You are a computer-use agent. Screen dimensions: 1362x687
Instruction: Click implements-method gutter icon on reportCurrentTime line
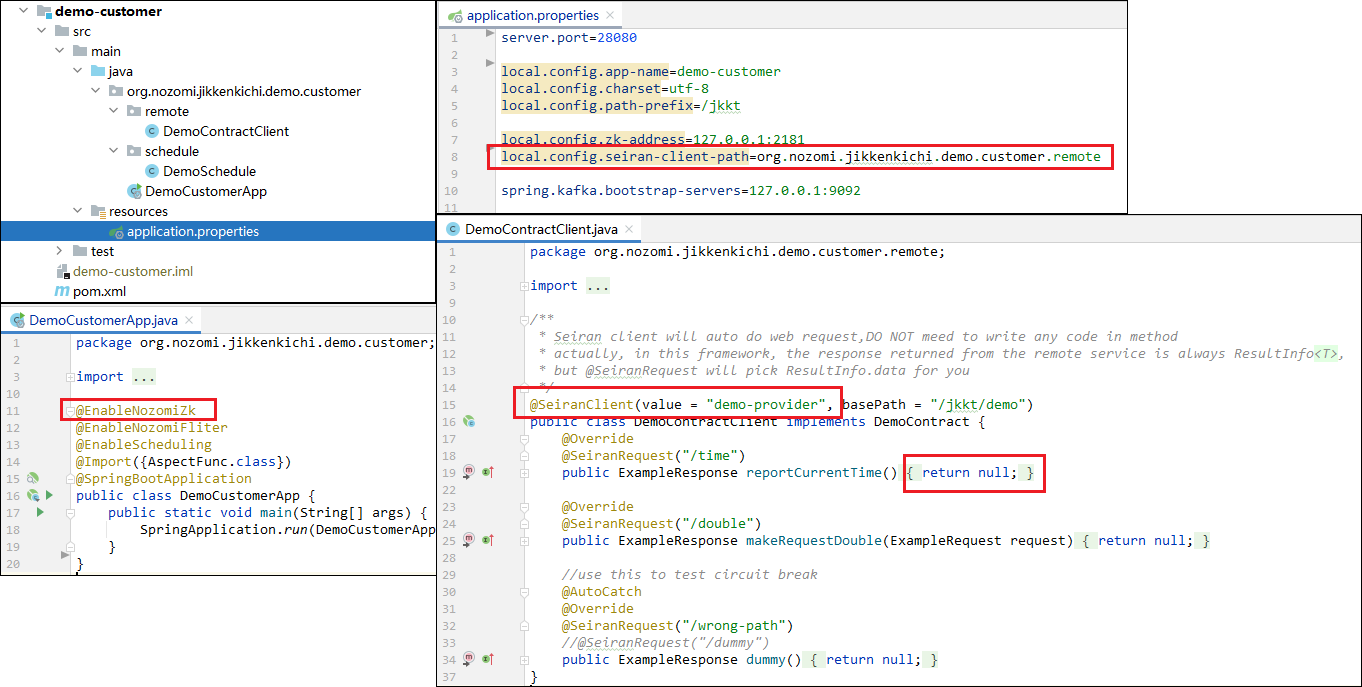point(489,472)
